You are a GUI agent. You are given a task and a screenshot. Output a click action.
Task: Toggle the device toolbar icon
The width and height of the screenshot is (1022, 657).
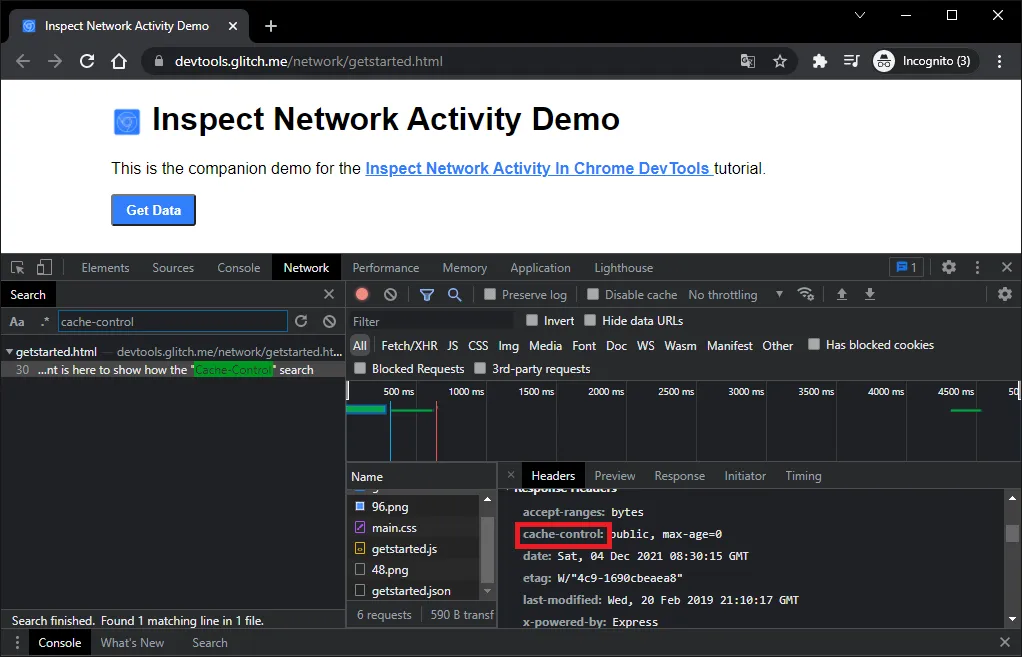pos(44,267)
